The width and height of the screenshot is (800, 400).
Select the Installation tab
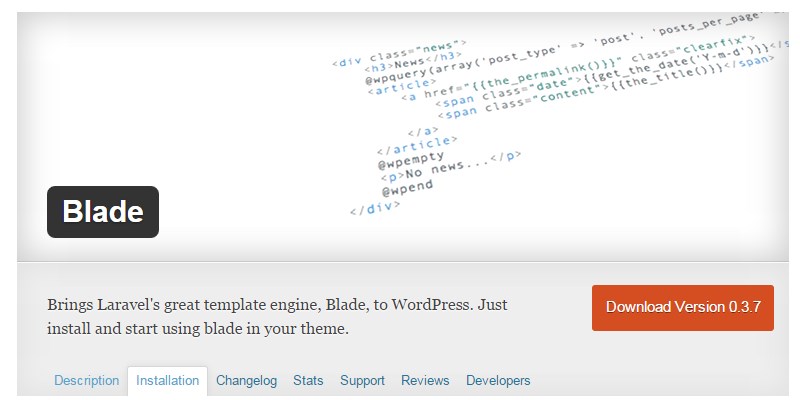coord(167,381)
